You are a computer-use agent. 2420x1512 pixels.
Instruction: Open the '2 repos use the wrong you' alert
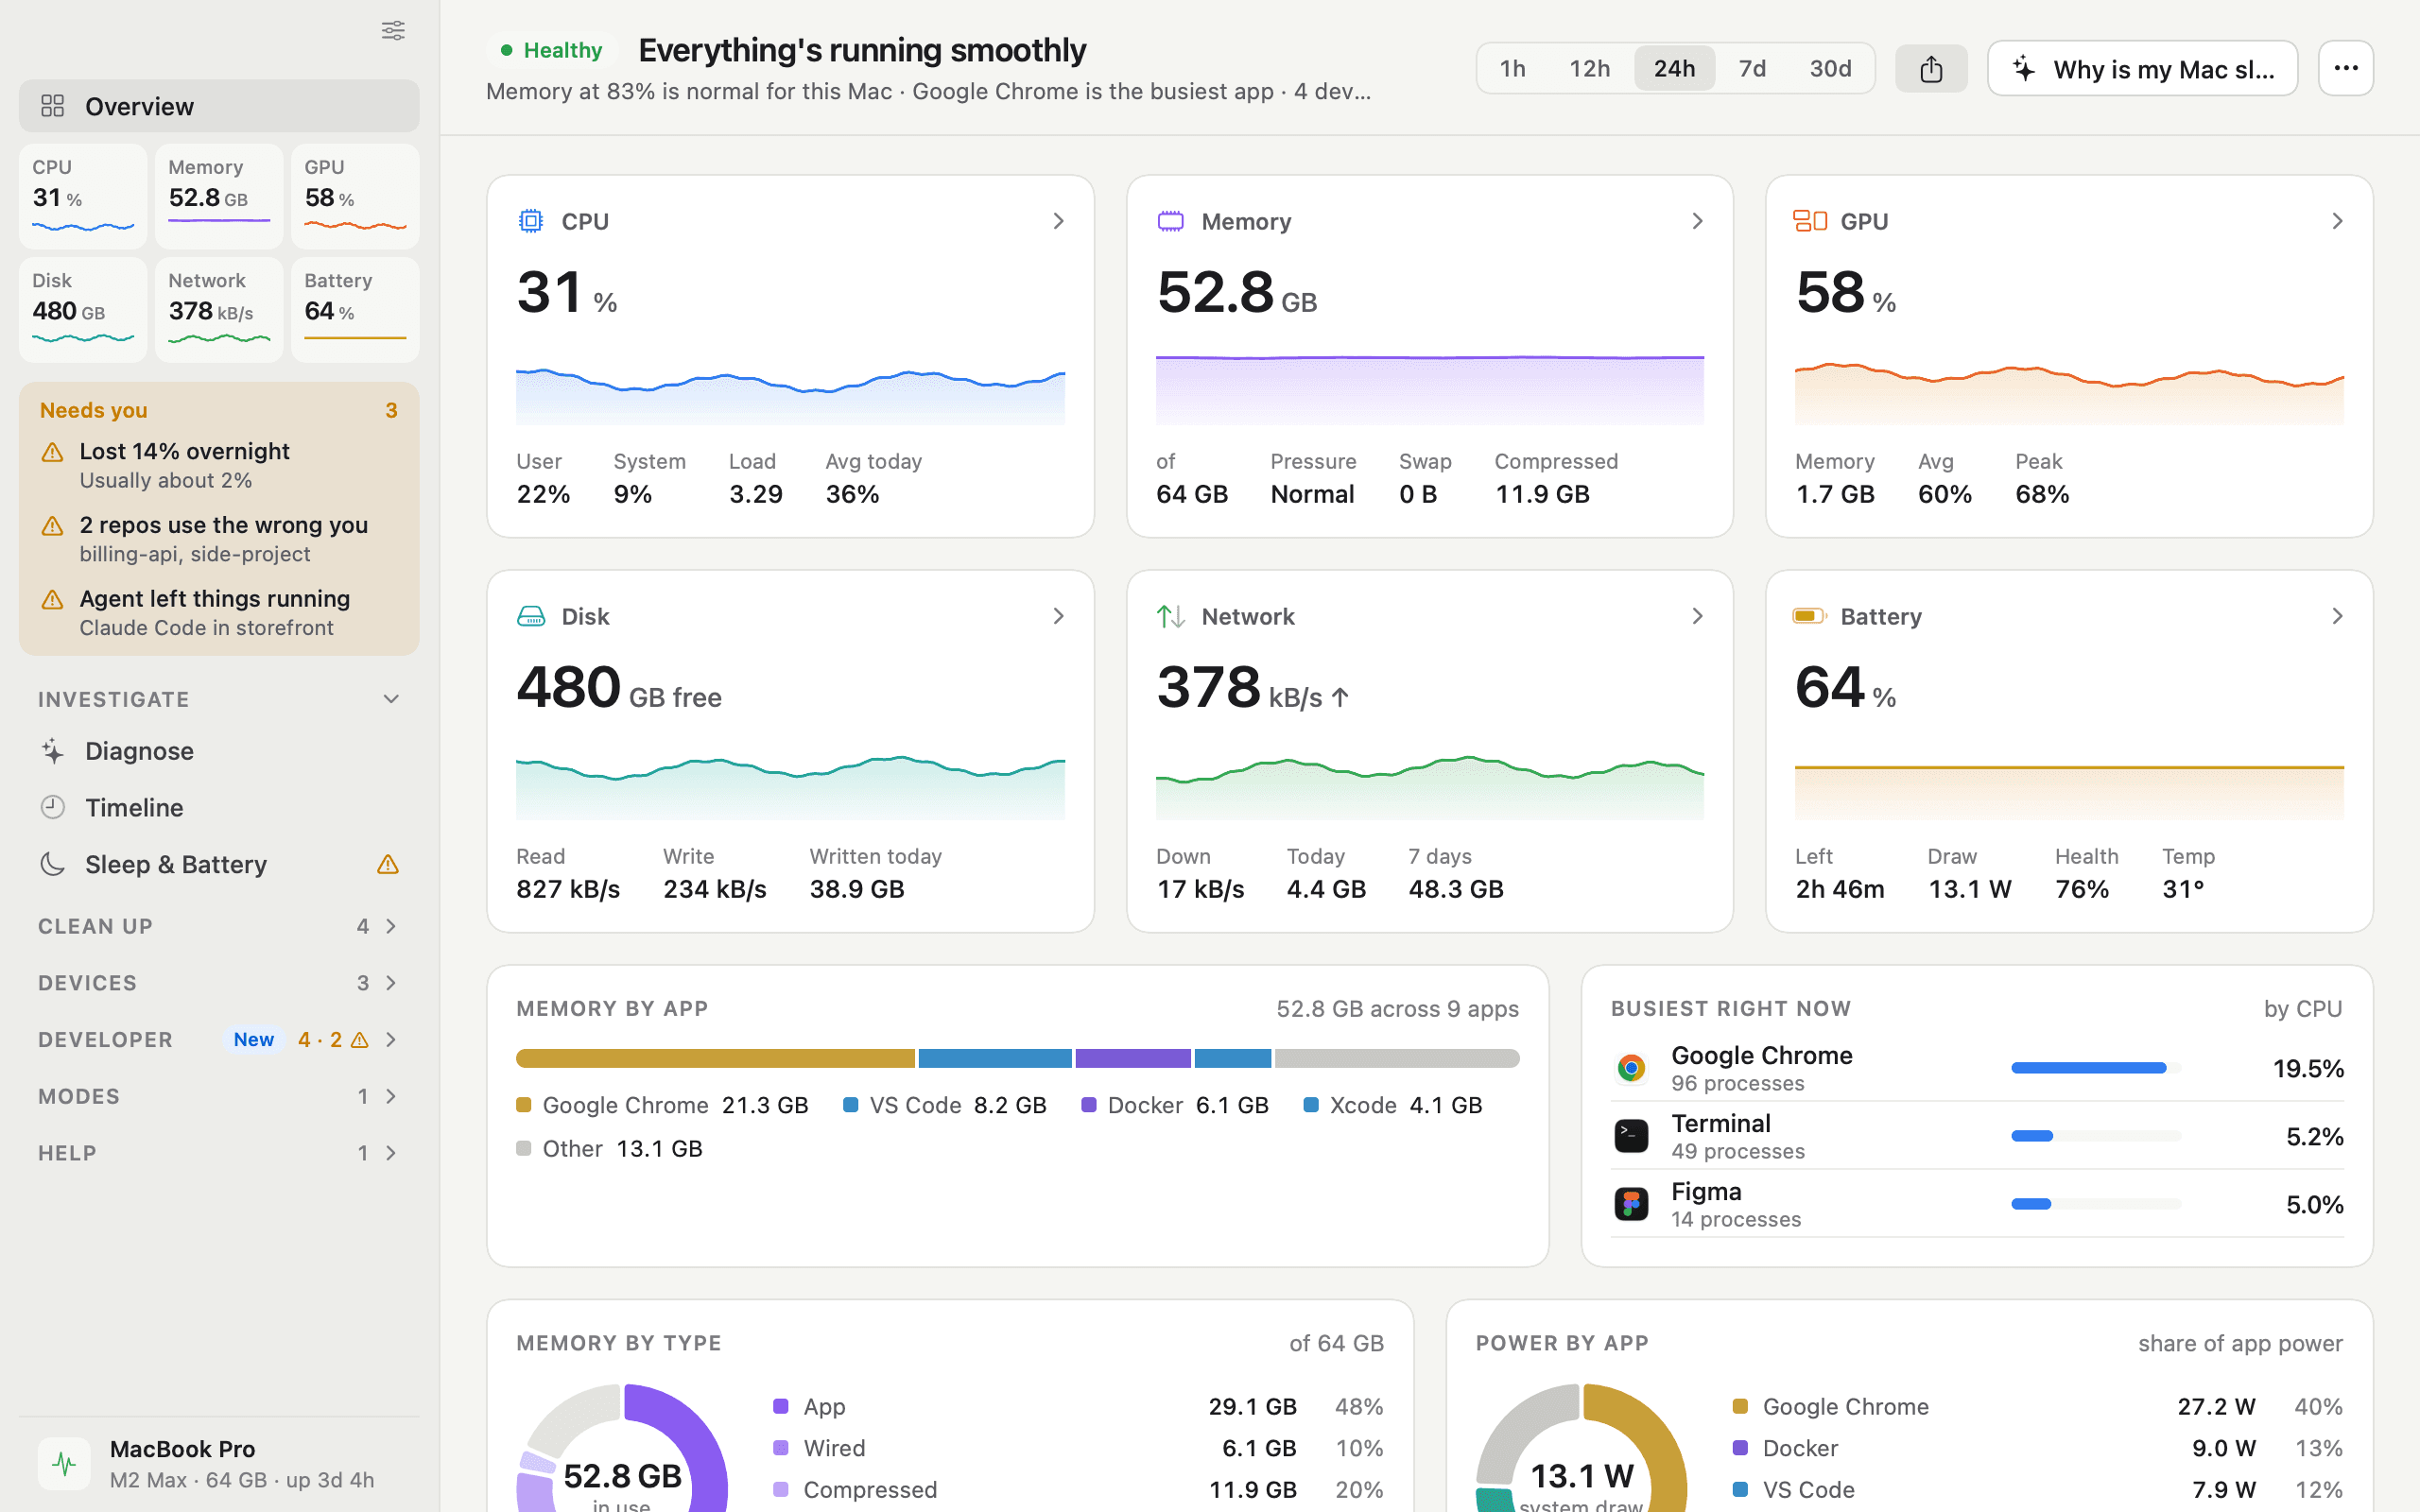click(x=219, y=539)
